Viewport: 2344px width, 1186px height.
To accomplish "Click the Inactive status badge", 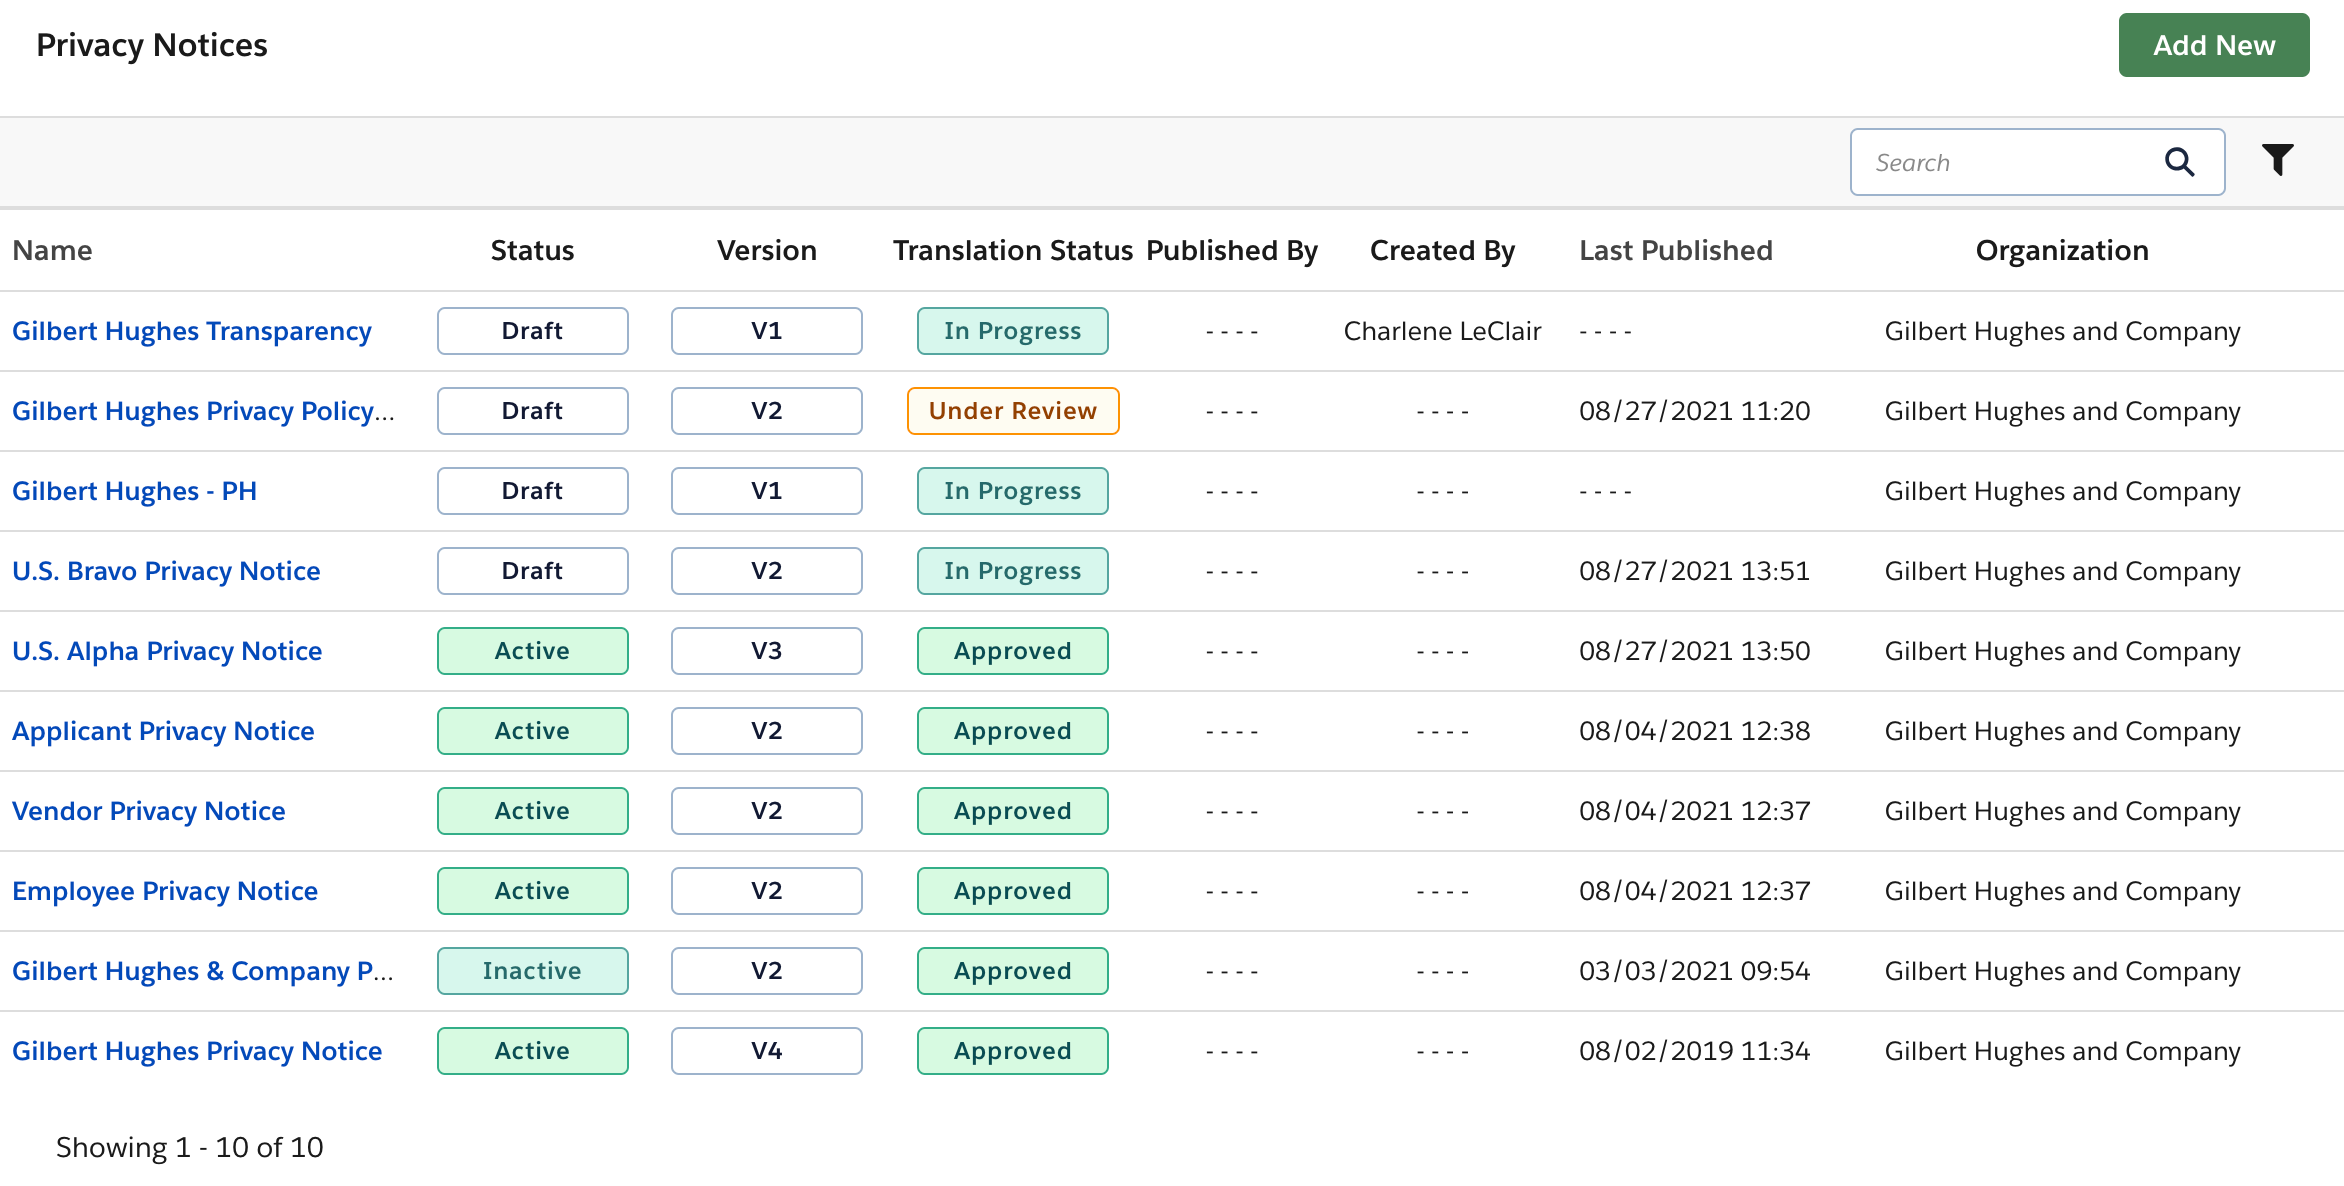I will 532,970.
